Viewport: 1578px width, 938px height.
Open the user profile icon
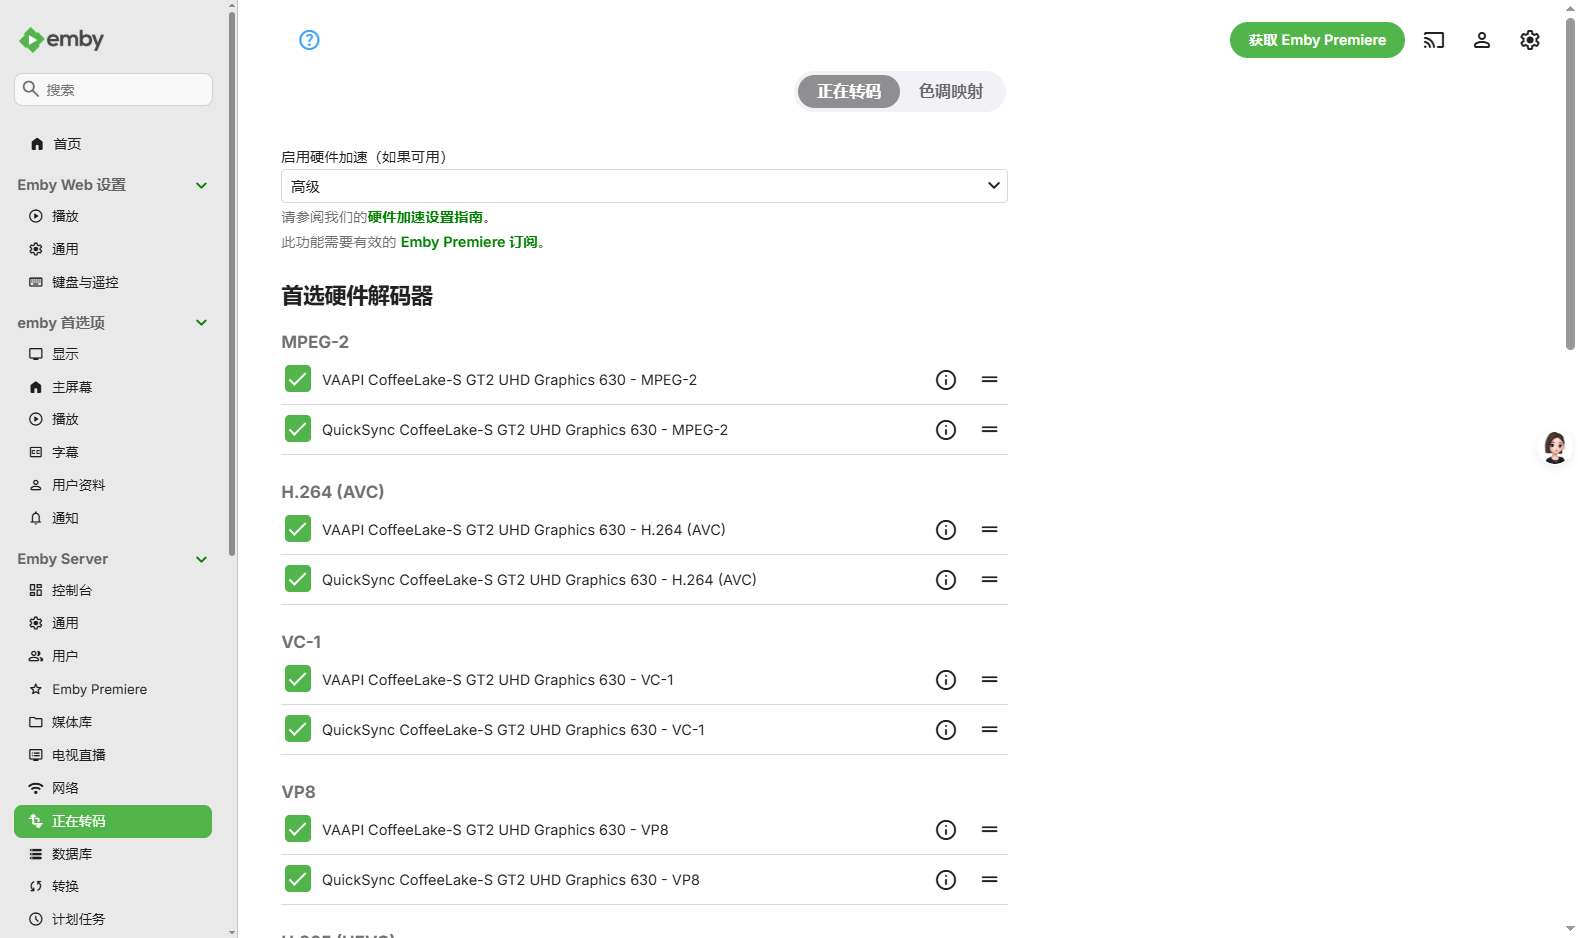point(1482,40)
